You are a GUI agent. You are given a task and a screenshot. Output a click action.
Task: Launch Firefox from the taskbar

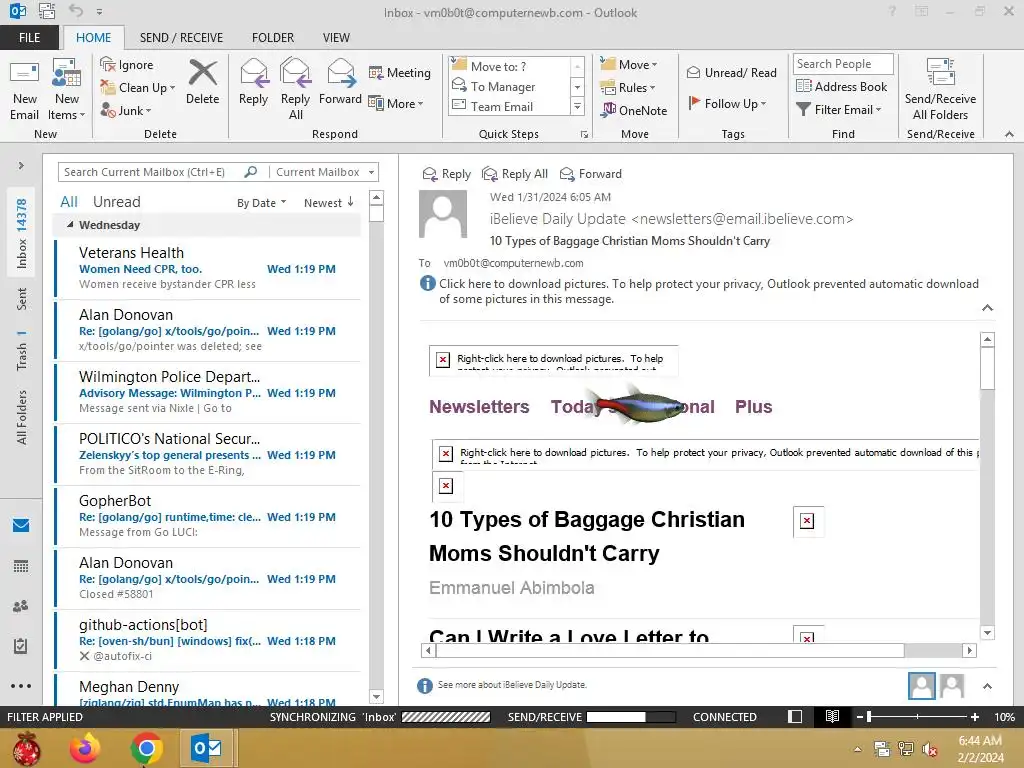[86, 748]
